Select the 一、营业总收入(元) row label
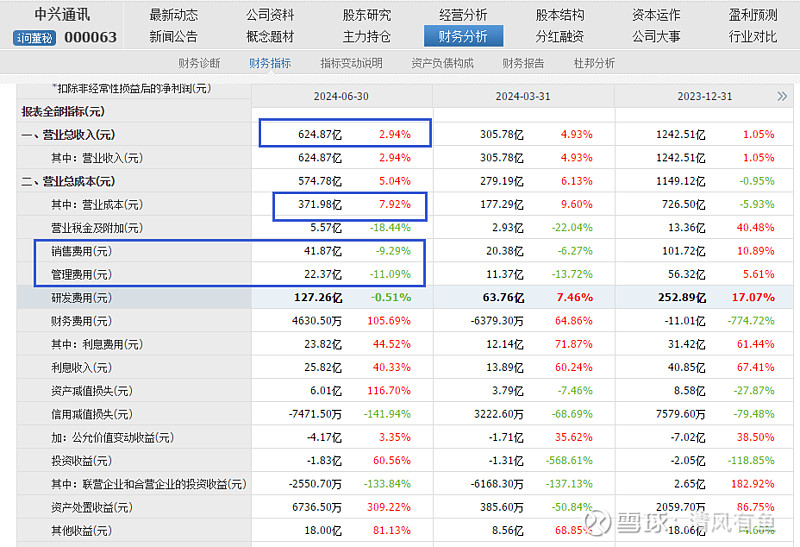 [x=68, y=135]
